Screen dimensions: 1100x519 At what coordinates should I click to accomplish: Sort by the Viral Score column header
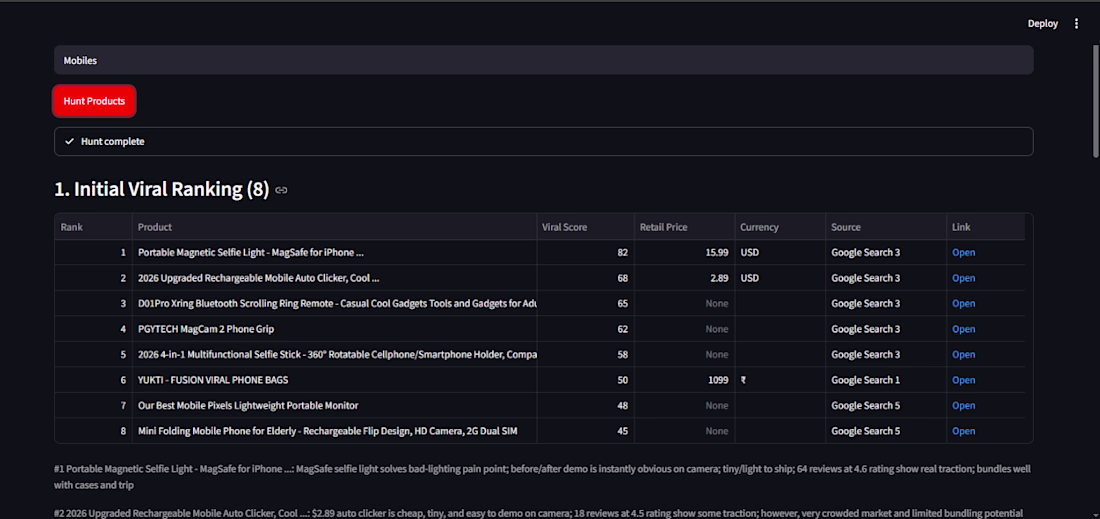[x=586, y=227]
